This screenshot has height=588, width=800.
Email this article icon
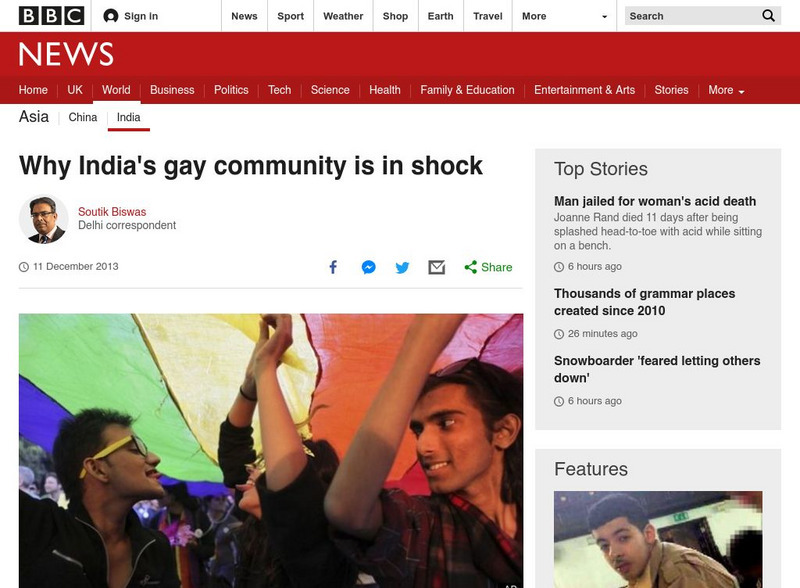tap(437, 267)
